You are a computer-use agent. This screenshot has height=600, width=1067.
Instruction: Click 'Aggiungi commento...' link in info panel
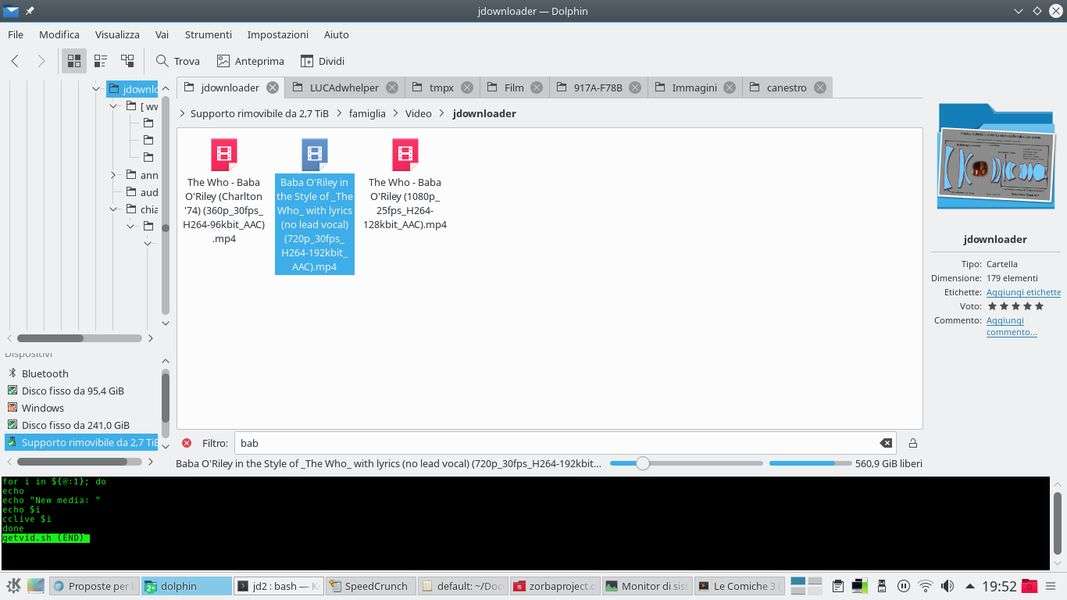coord(1011,326)
